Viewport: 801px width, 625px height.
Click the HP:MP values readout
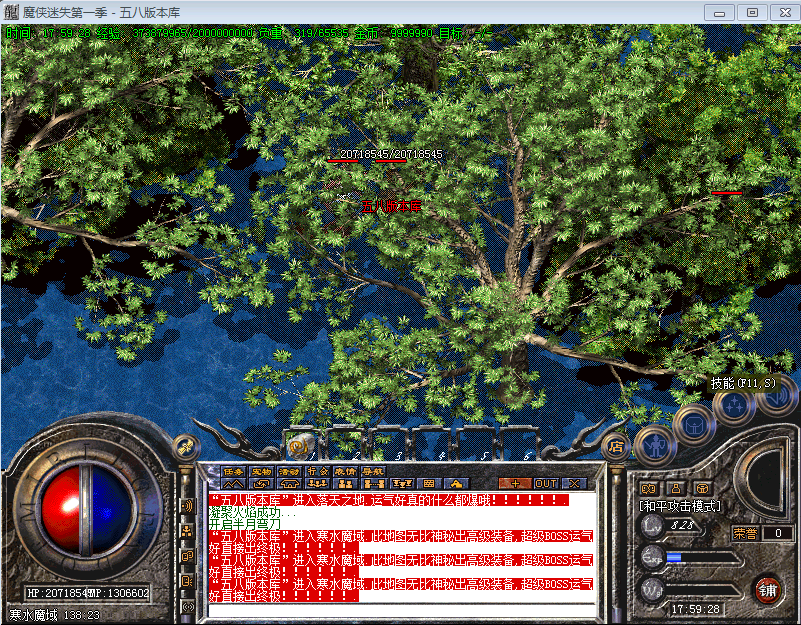coord(88,593)
